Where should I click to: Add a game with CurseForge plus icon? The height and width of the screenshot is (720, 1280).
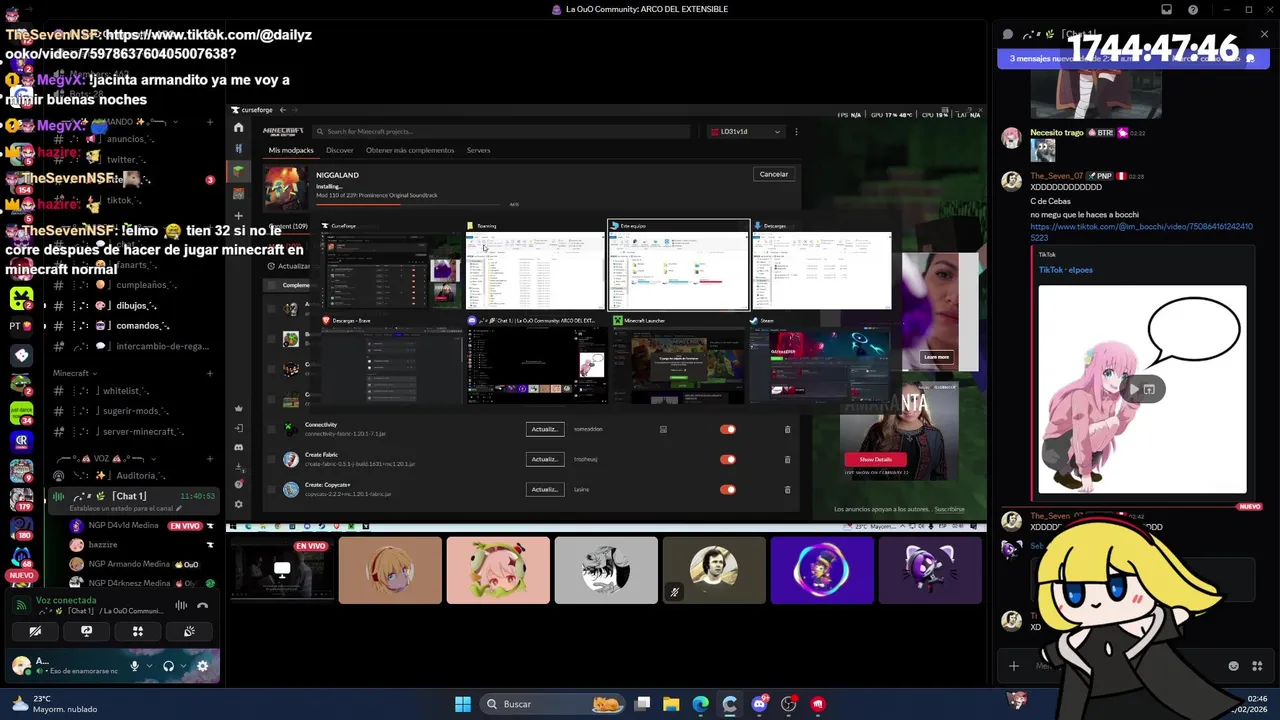tap(238, 215)
